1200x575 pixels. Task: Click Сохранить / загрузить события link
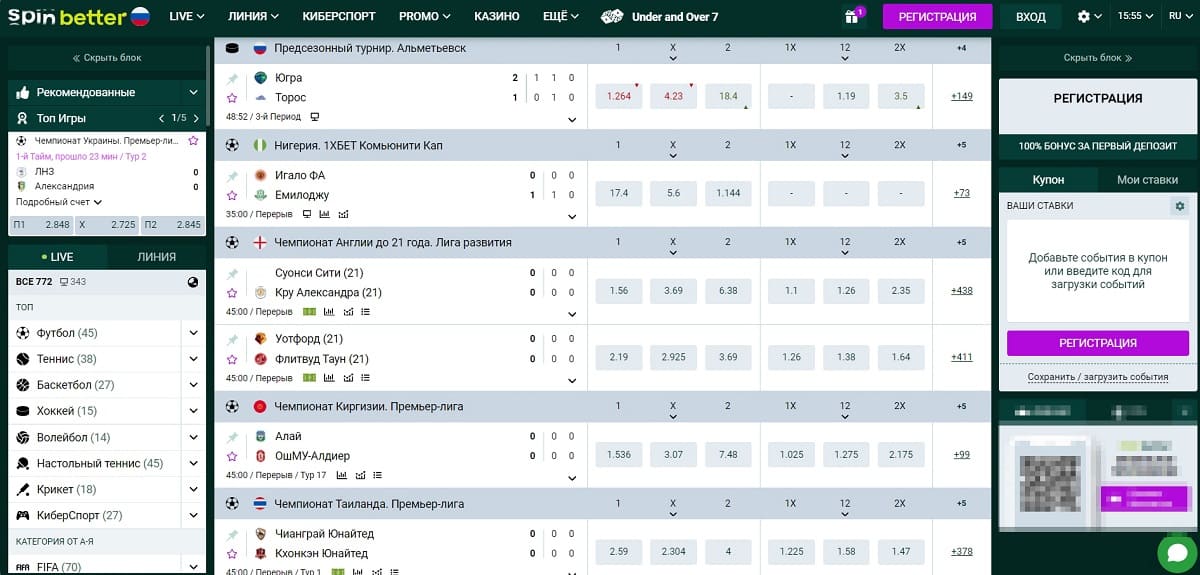tap(1098, 377)
